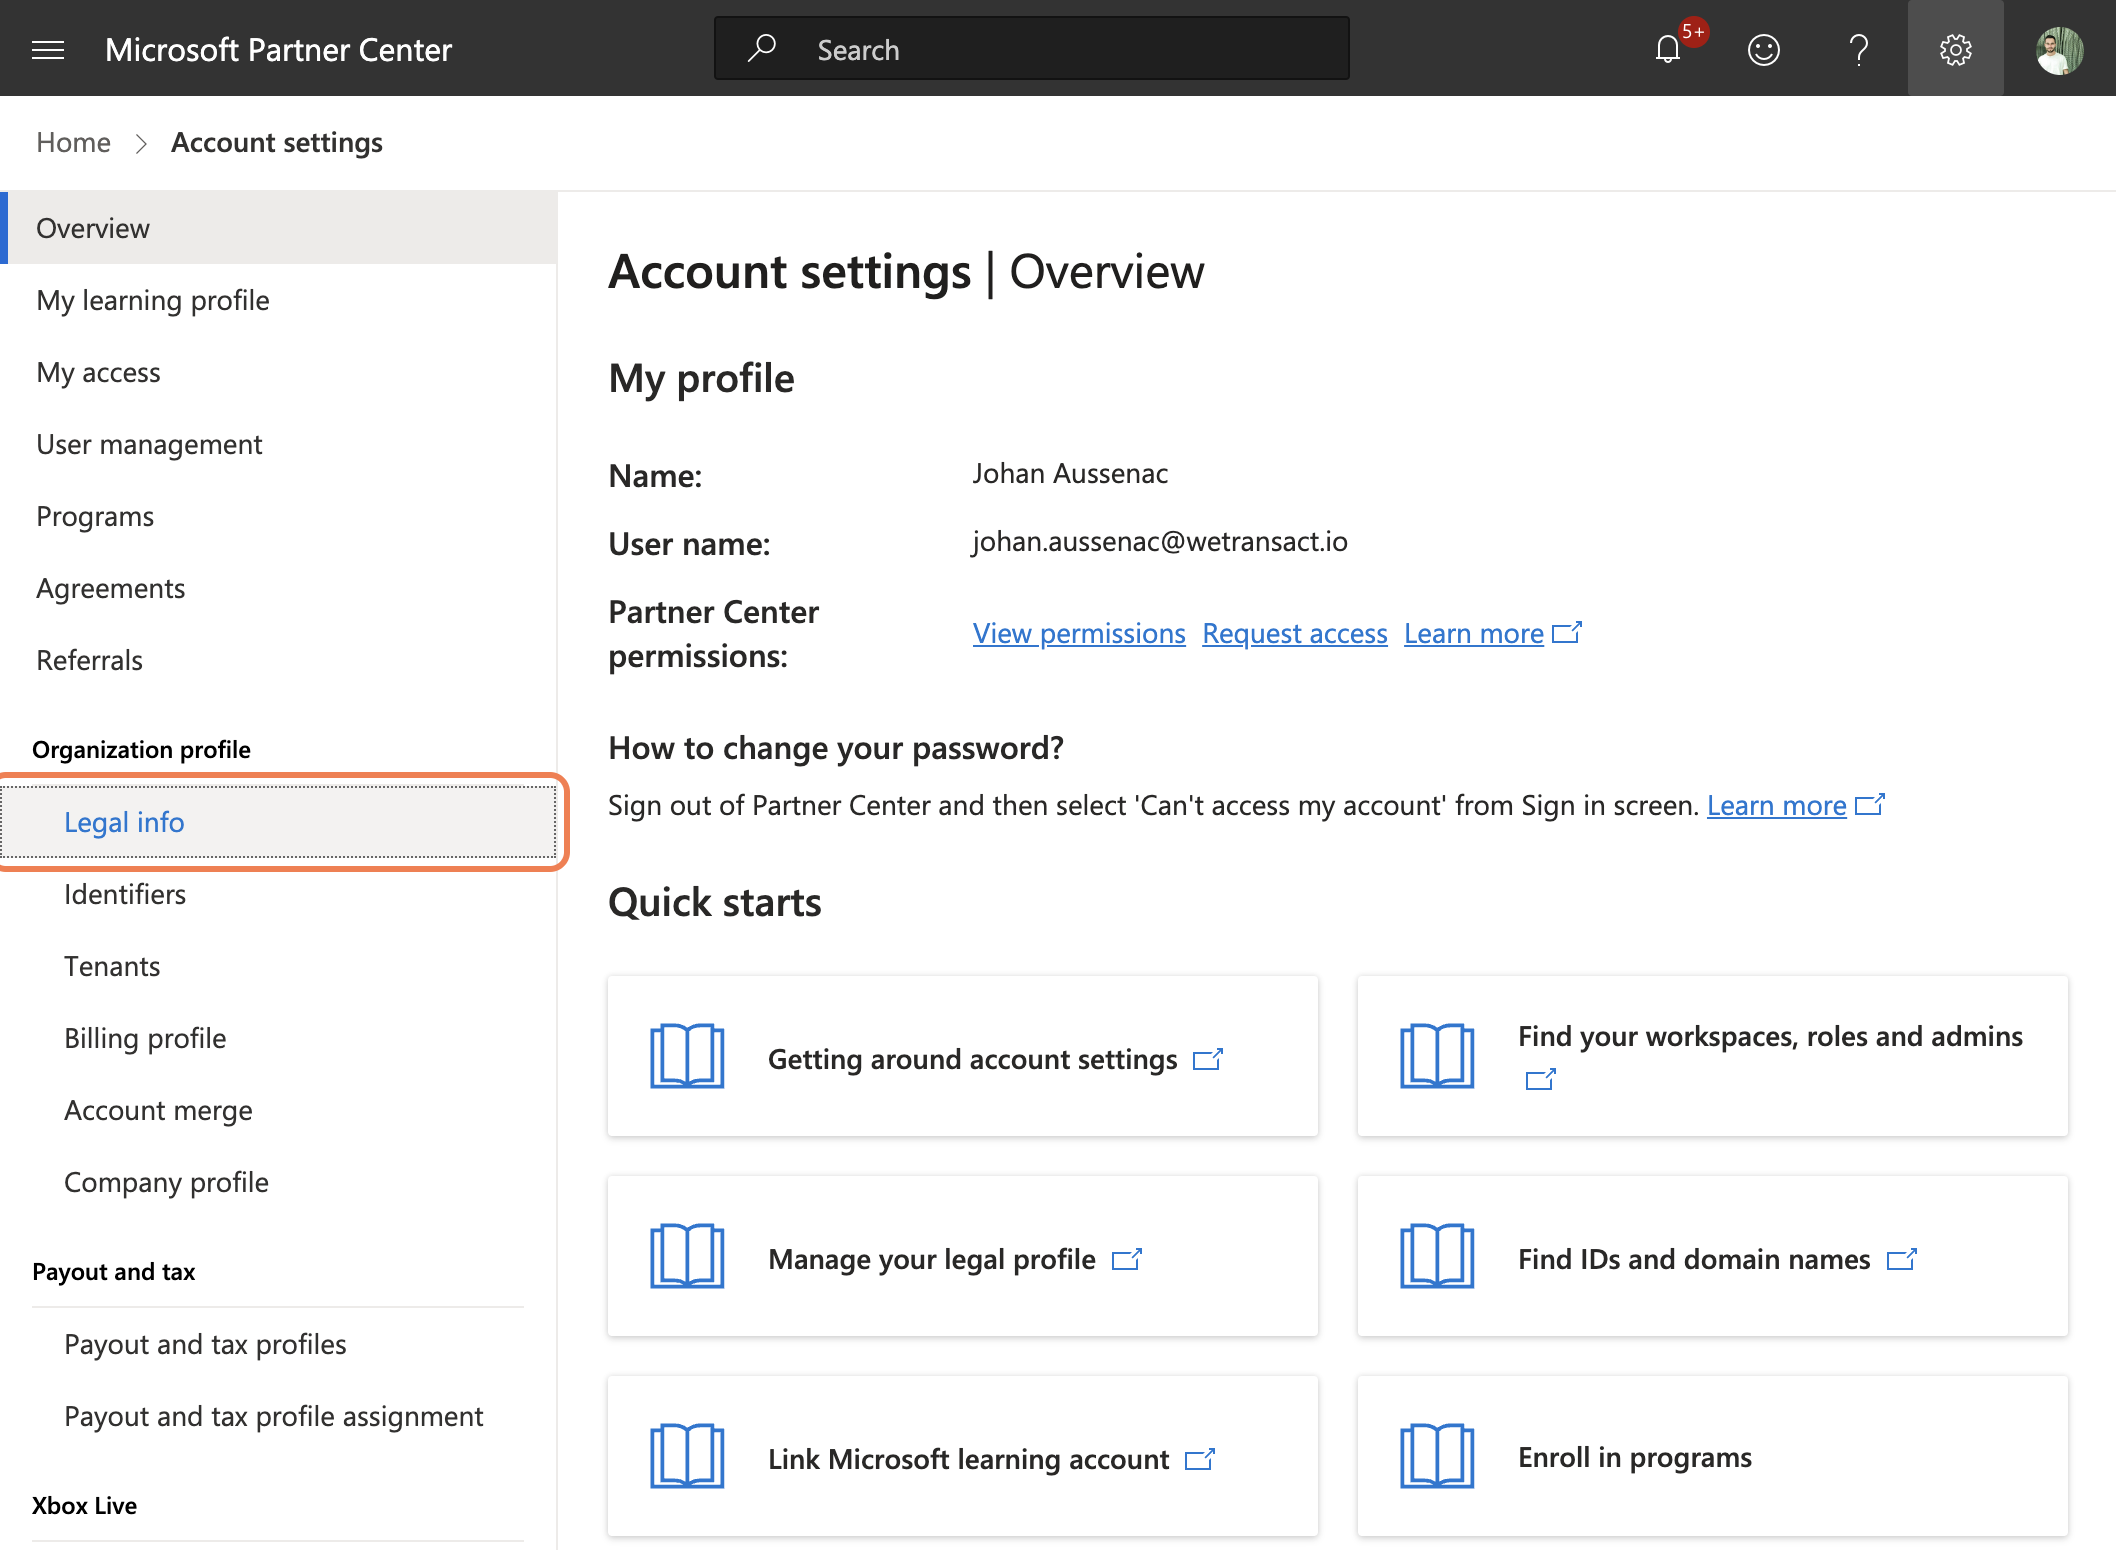This screenshot has height=1550, width=2116.
Task: Click the Search input field
Action: (x=1031, y=48)
